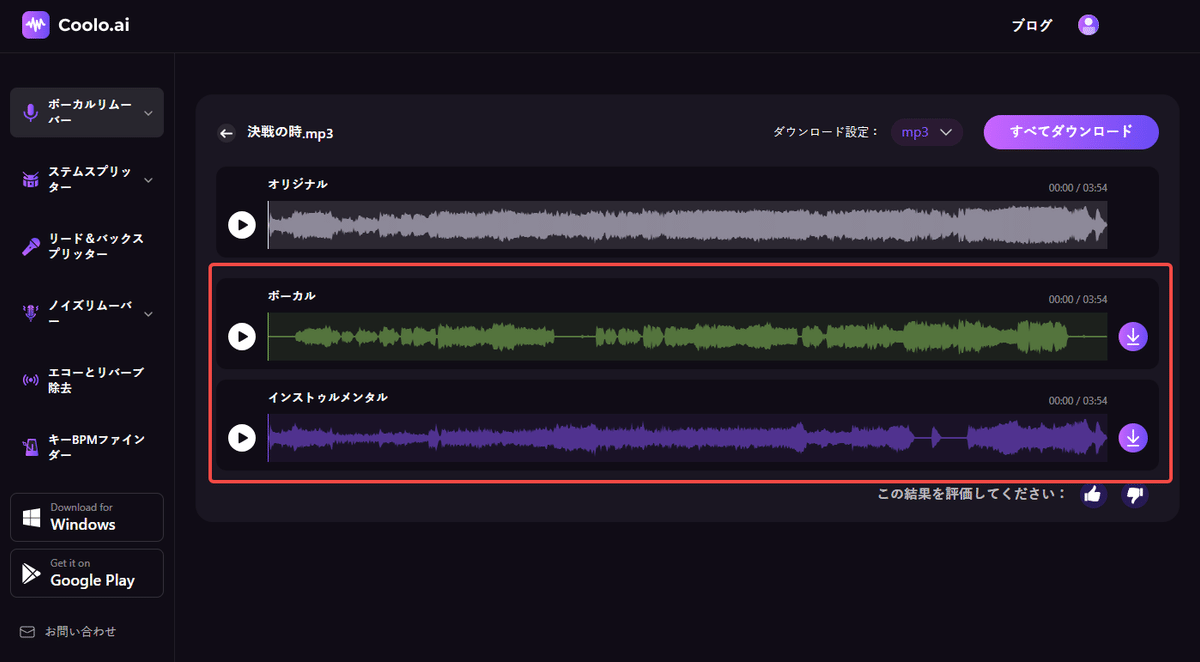The width and height of the screenshot is (1200, 662).
Task: Click the すべてダウンロード button
Action: point(1071,132)
